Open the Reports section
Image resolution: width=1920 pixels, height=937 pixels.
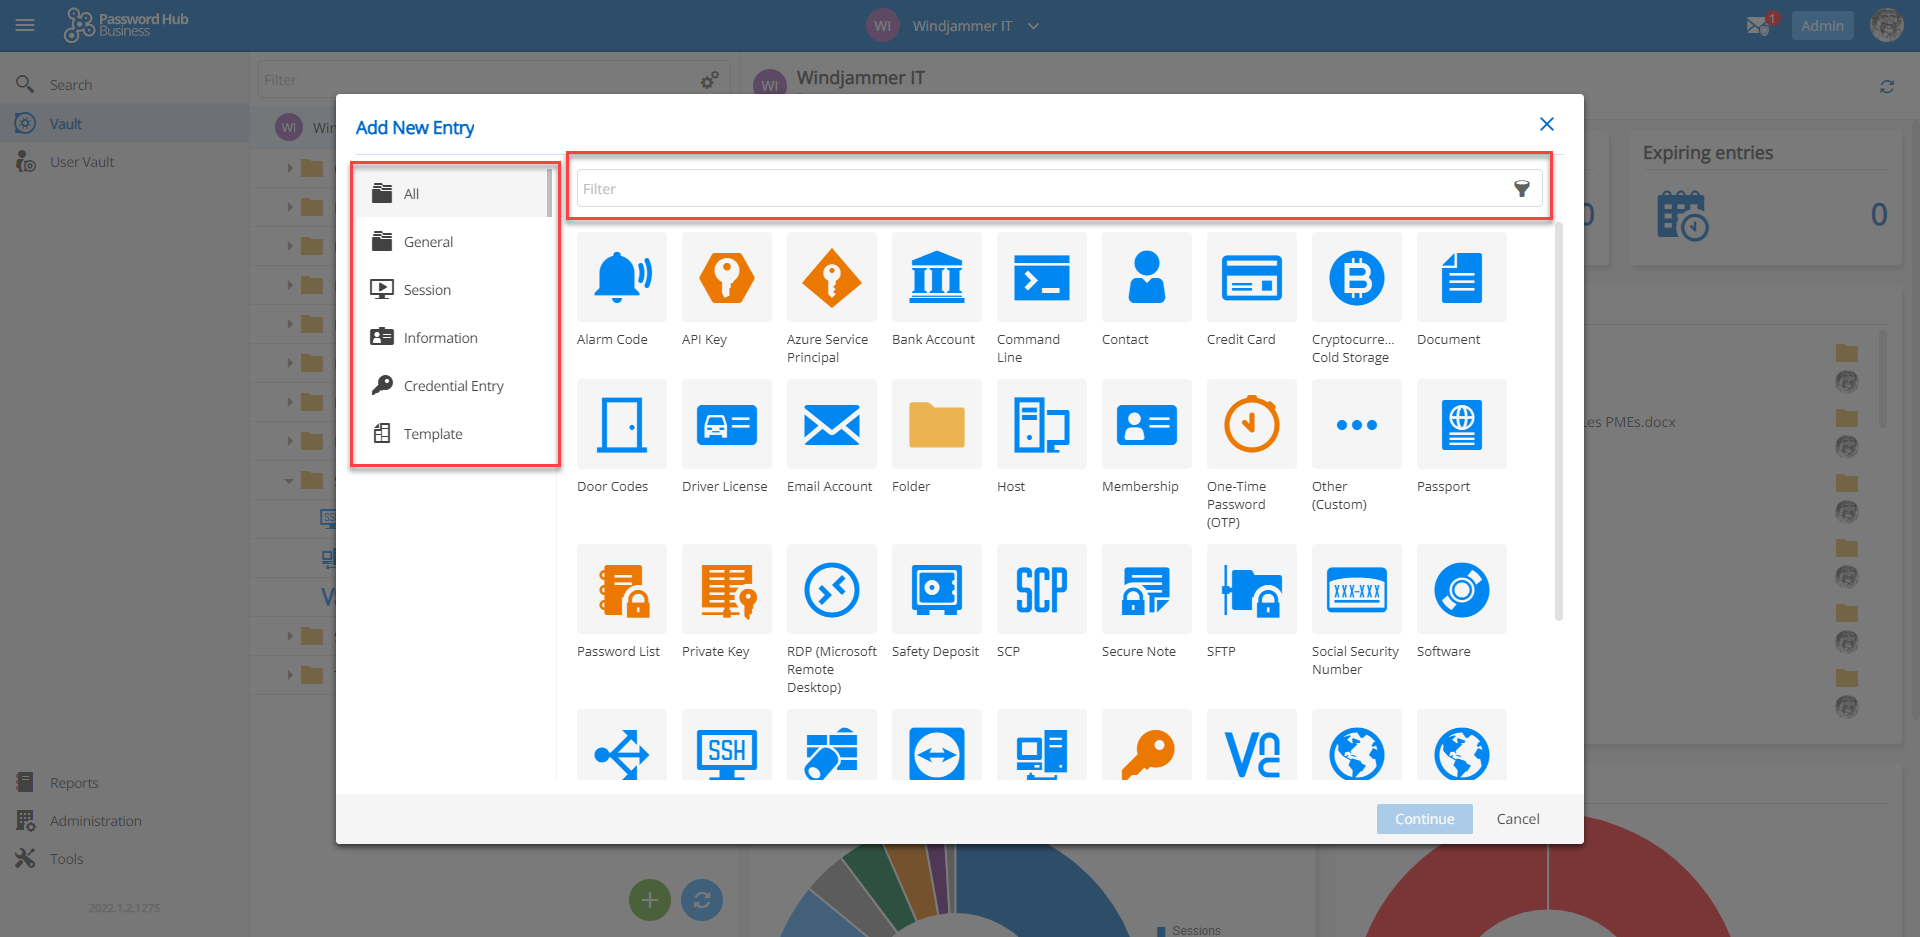pyautogui.click(x=74, y=782)
